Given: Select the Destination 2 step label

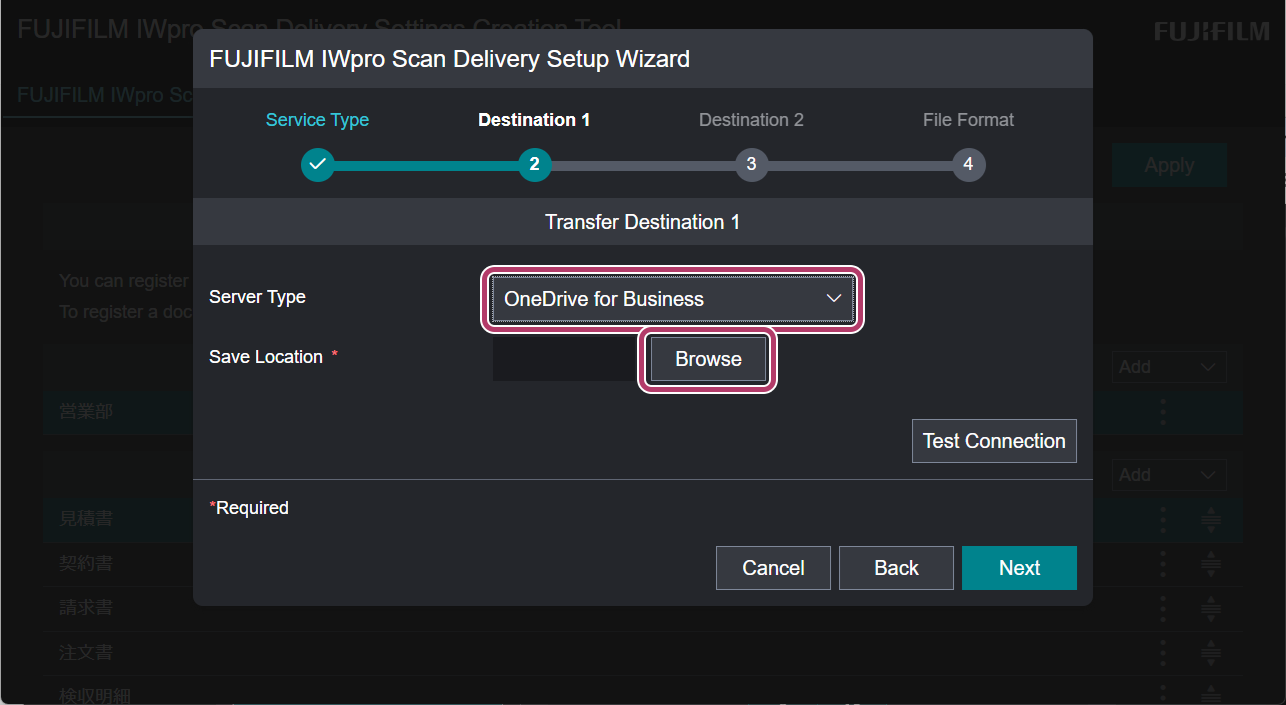Looking at the screenshot, I should click(x=751, y=120).
